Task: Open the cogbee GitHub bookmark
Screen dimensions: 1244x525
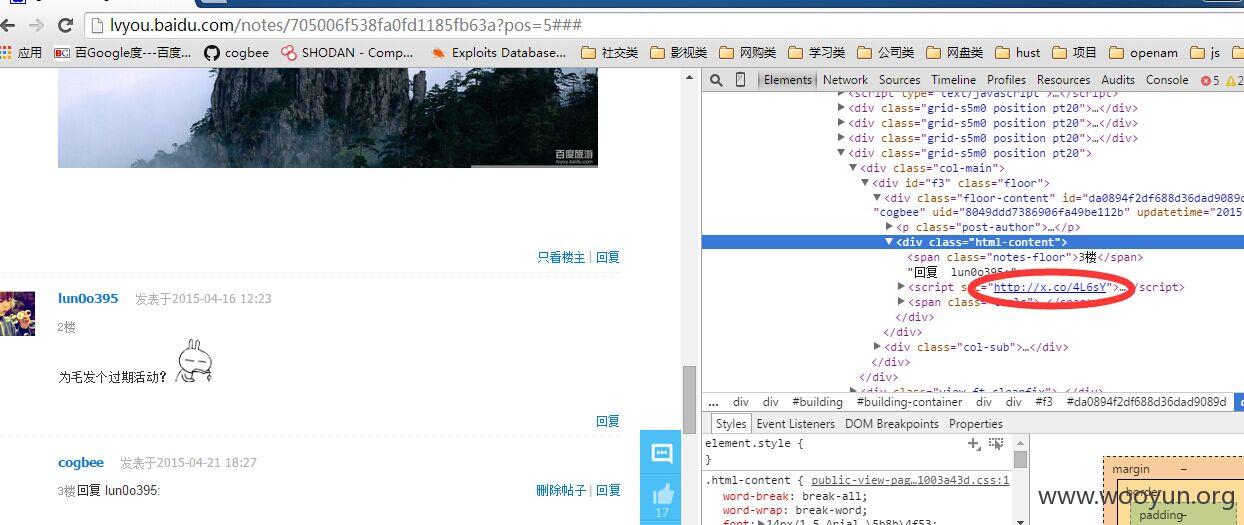Action: click(x=237, y=52)
